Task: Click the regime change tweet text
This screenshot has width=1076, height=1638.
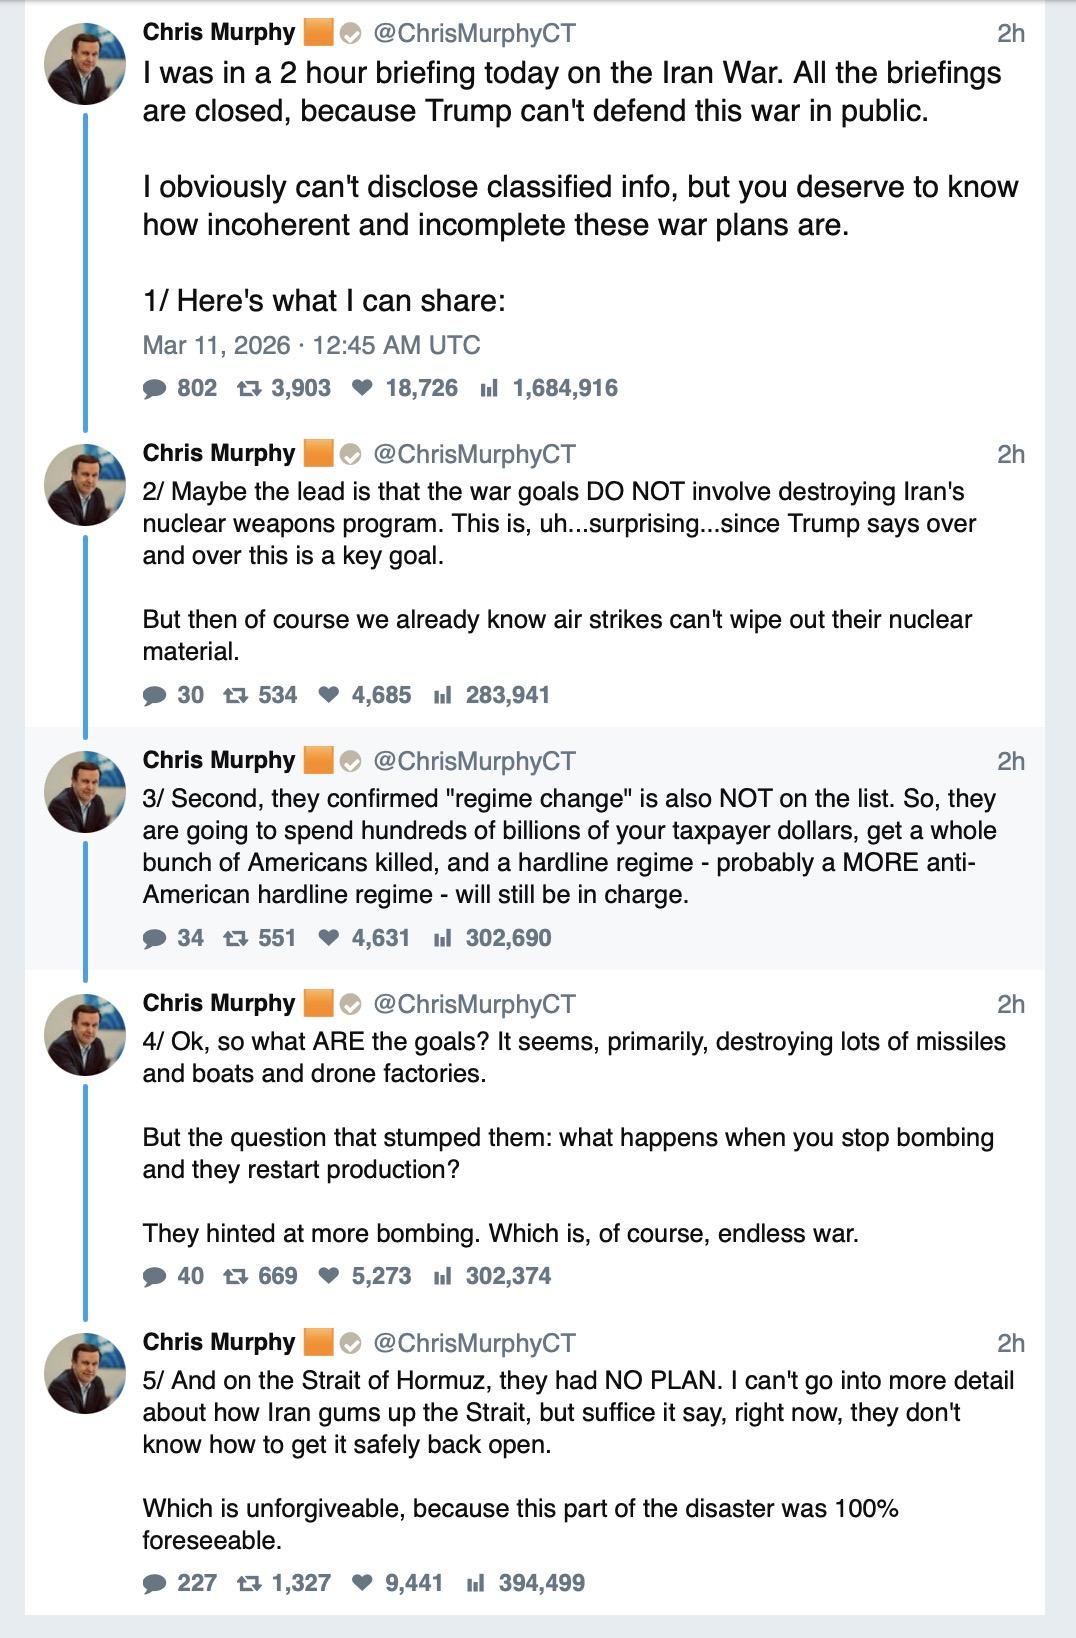Action: (x=569, y=846)
